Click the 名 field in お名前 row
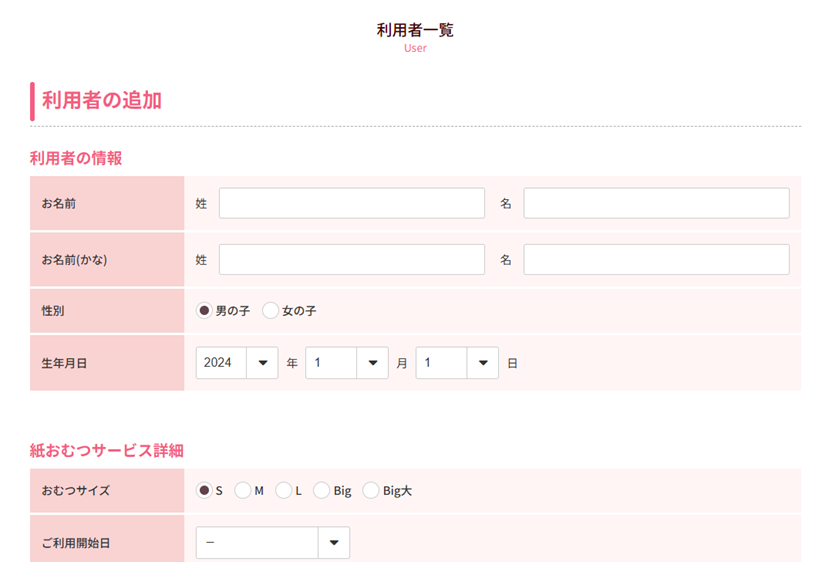Viewport: 833px width, 582px height. click(657, 203)
